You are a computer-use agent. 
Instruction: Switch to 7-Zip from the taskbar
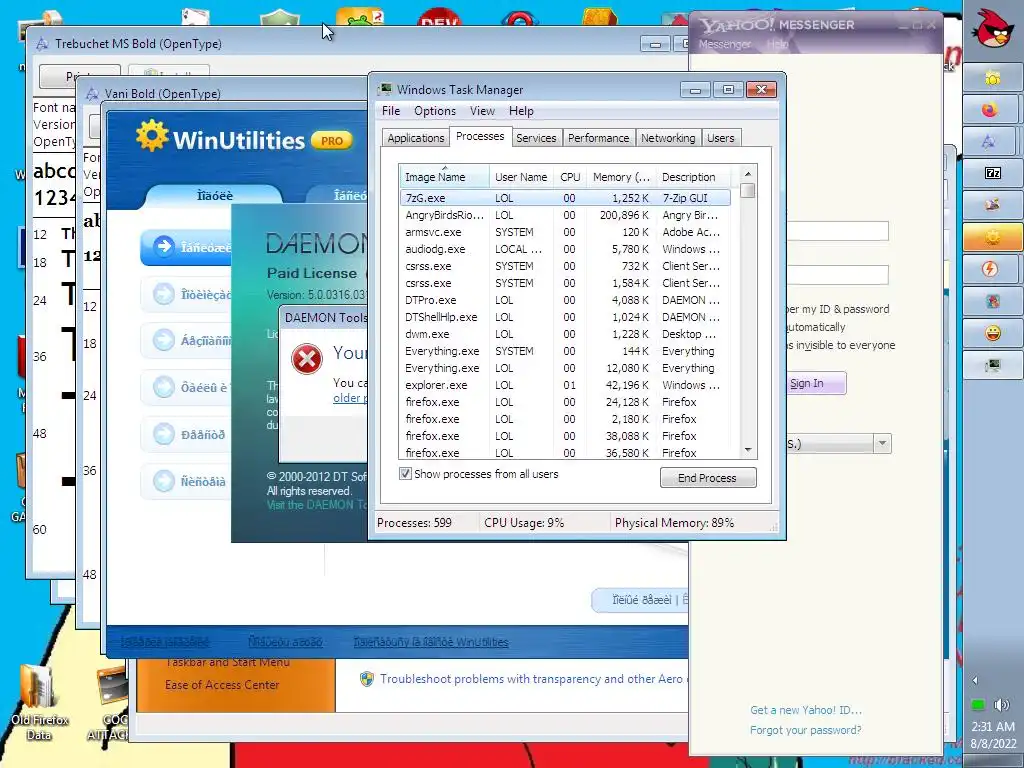[x=992, y=173]
